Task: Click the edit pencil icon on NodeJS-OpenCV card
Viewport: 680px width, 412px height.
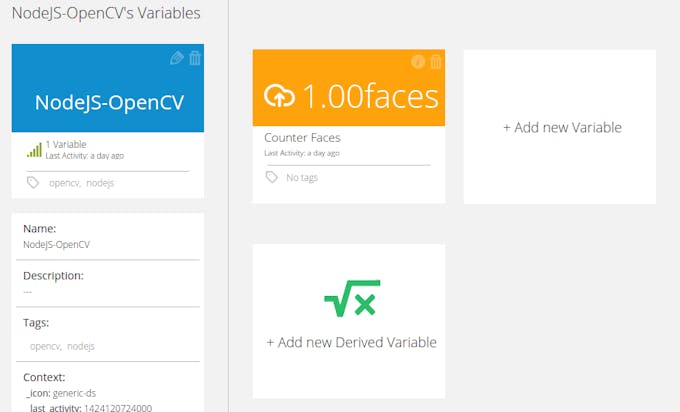Action: (177, 59)
